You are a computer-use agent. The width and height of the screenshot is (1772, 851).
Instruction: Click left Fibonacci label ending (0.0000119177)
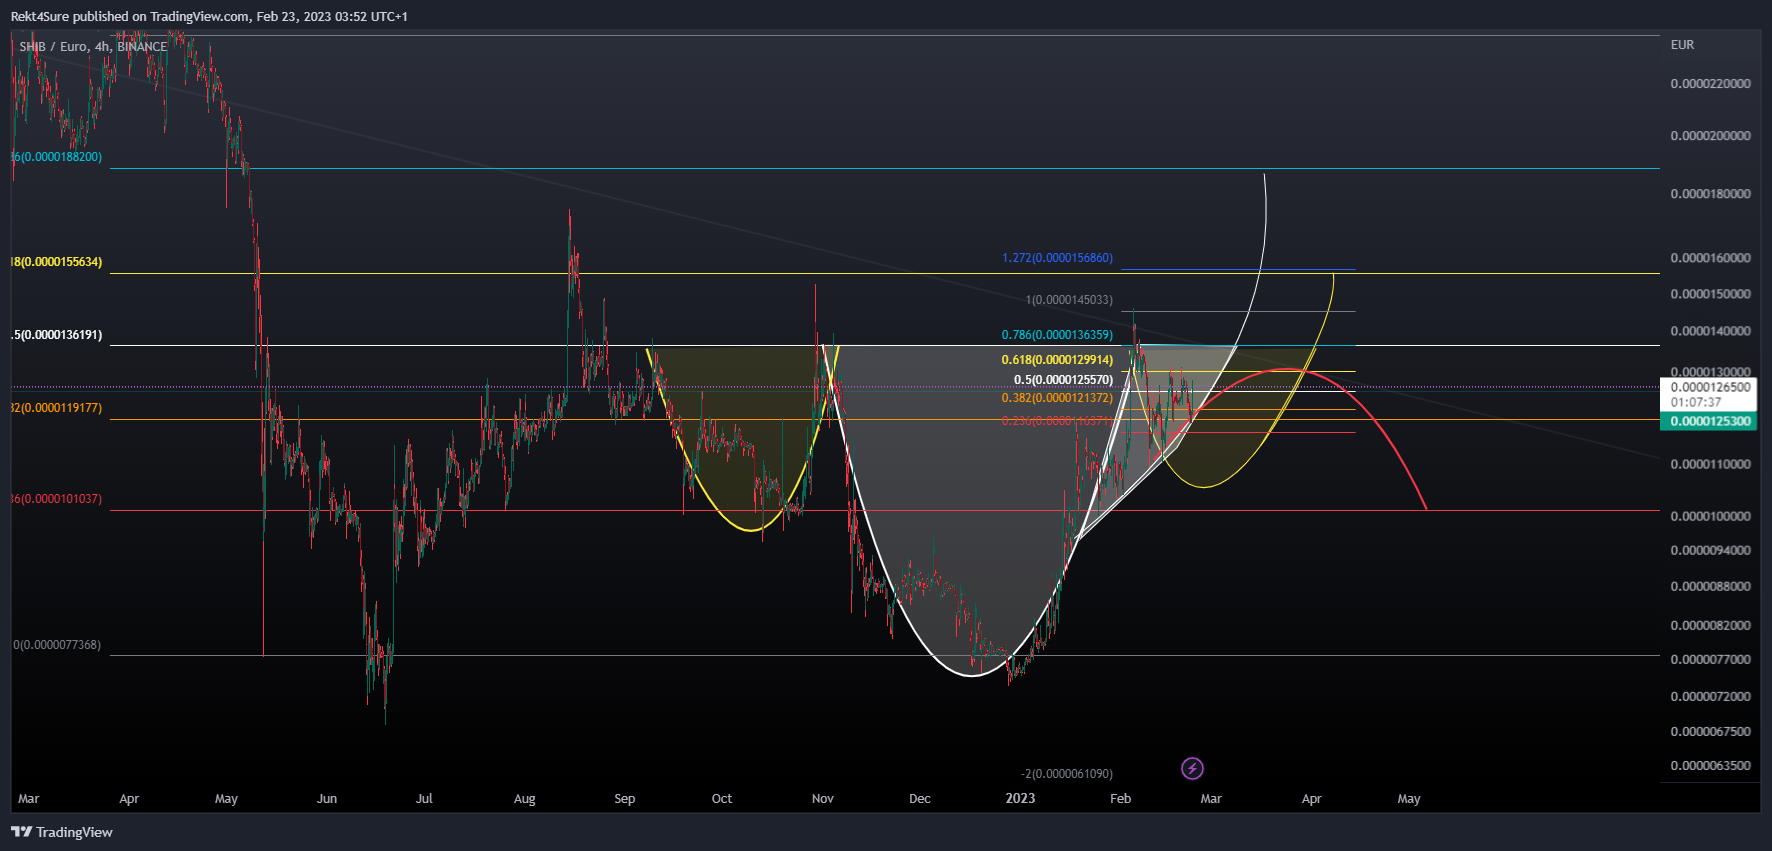coord(57,408)
